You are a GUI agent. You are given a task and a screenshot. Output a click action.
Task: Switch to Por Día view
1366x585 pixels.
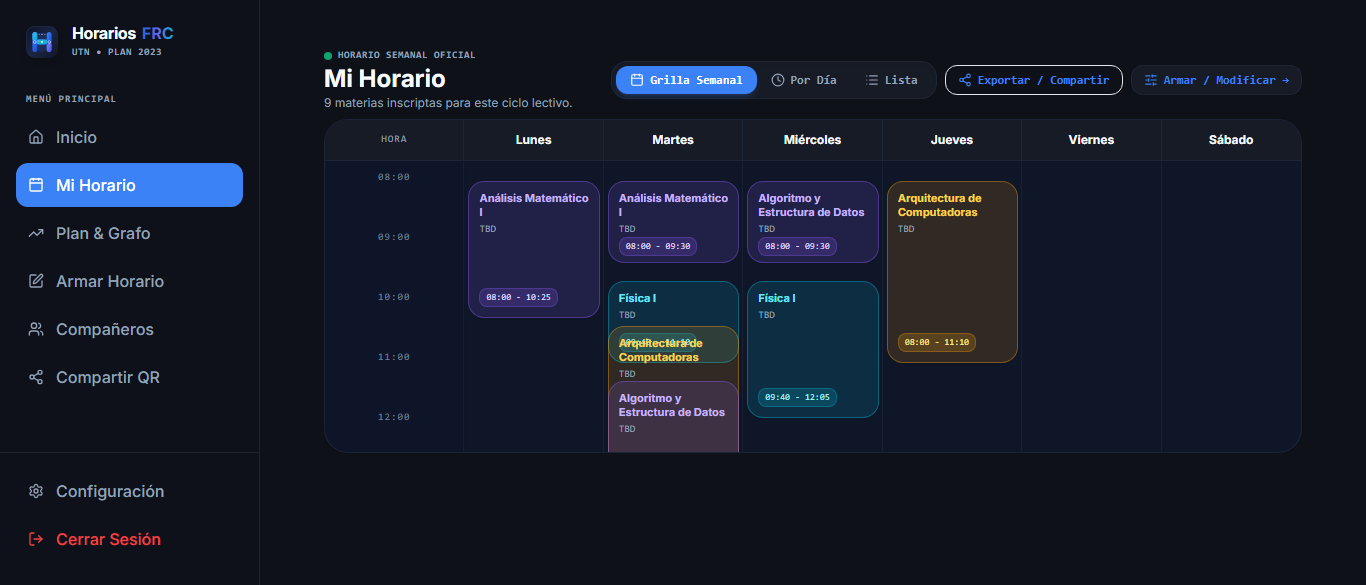pyautogui.click(x=804, y=80)
